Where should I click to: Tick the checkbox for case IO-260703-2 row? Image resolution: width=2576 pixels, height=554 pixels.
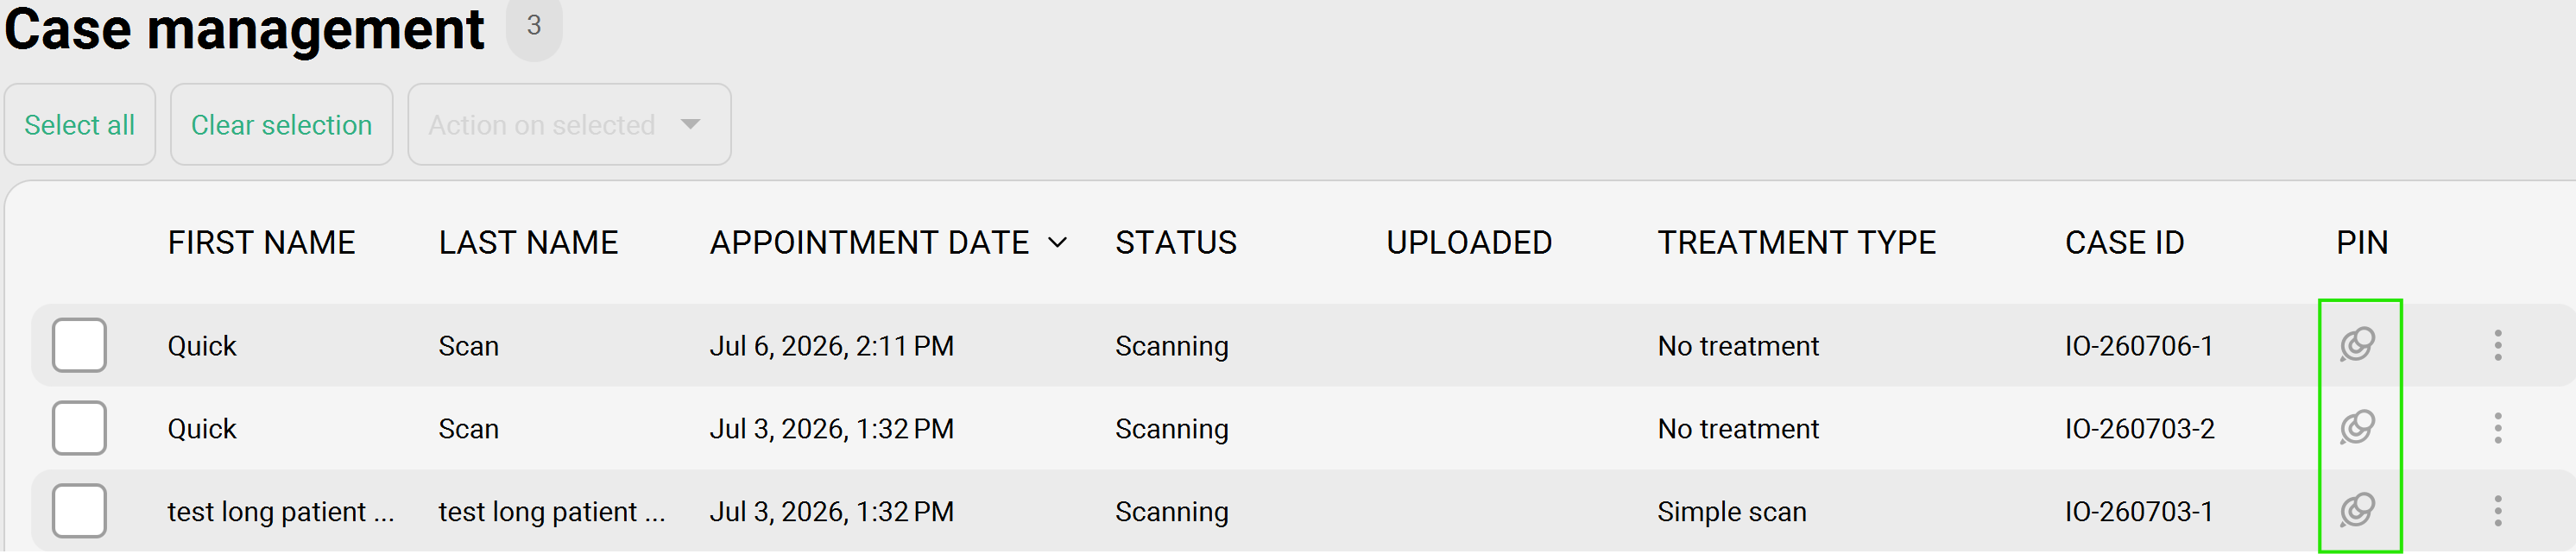pos(79,429)
